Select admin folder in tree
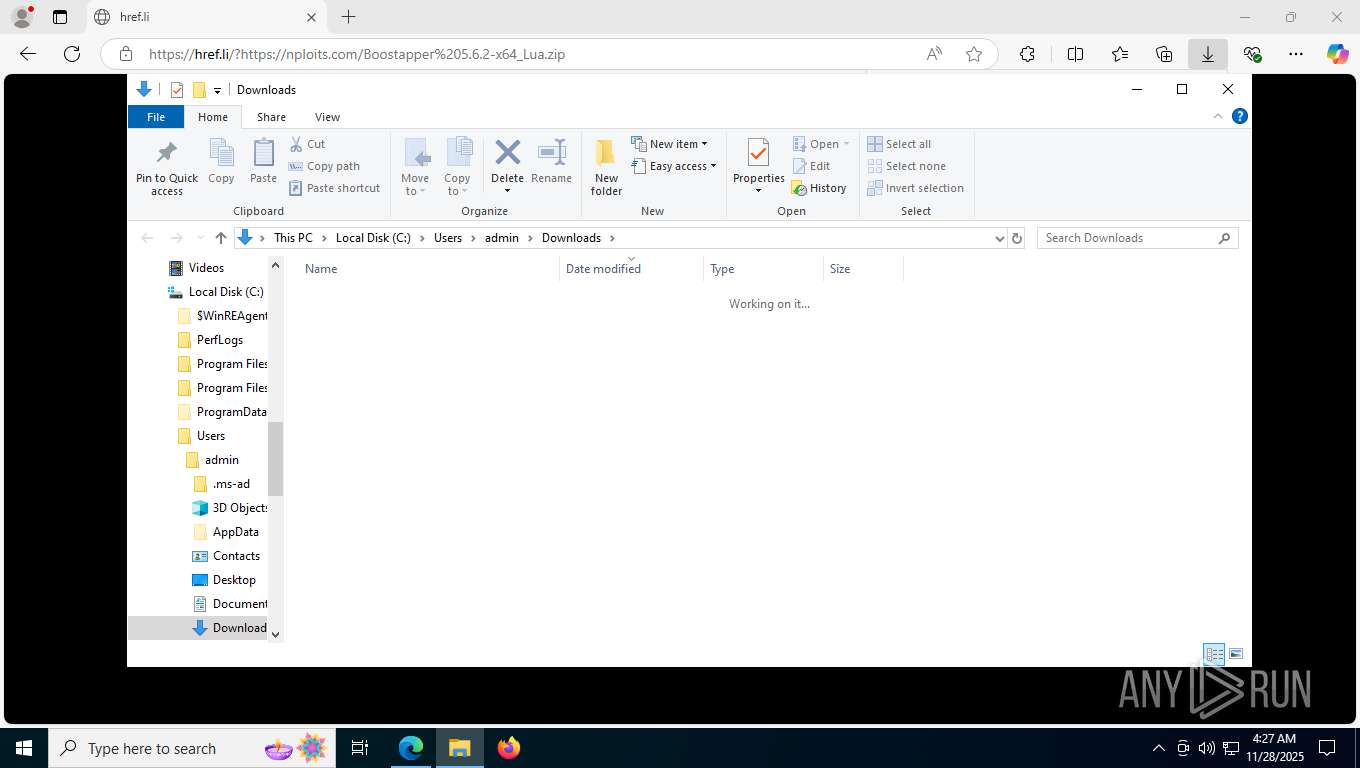The height and width of the screenshot is (768, 1360). pyautogui.click(x=221, y=460)
